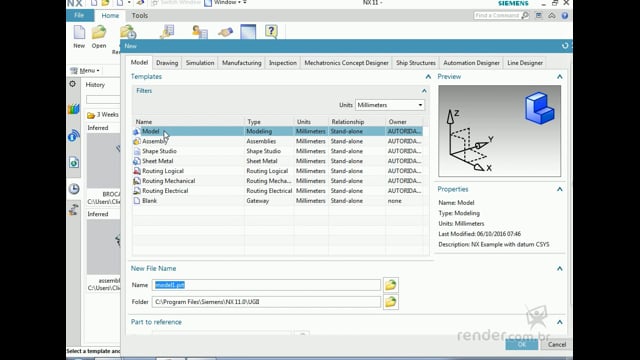Viewport: 640px width, 360px height.
Task: Click the template preview image
Action: pyautogui.click(x=500, y=131)
